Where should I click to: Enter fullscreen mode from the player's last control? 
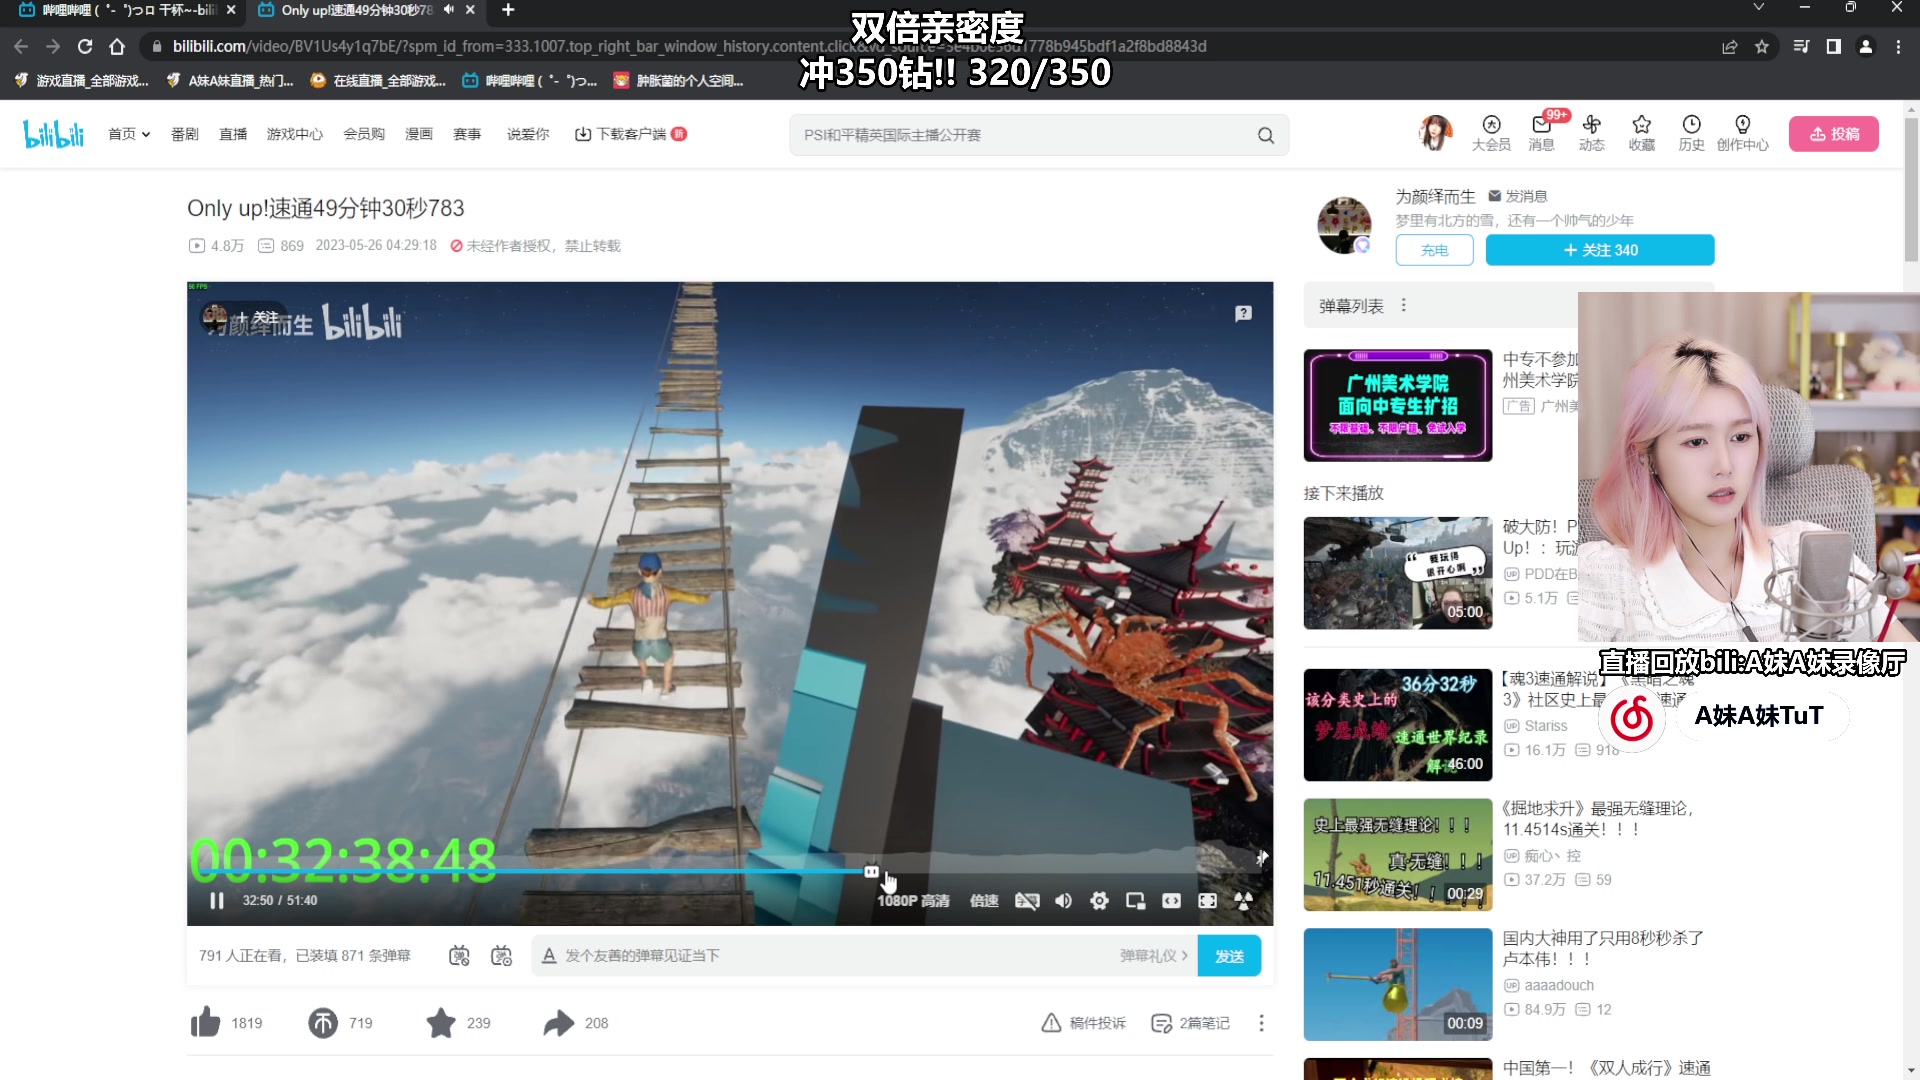click(1243, 901)
